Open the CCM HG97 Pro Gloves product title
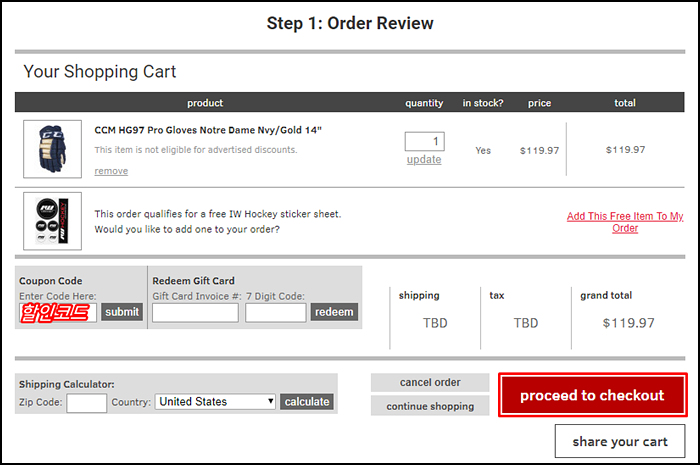Screen dimensions: 700x465 208,130
